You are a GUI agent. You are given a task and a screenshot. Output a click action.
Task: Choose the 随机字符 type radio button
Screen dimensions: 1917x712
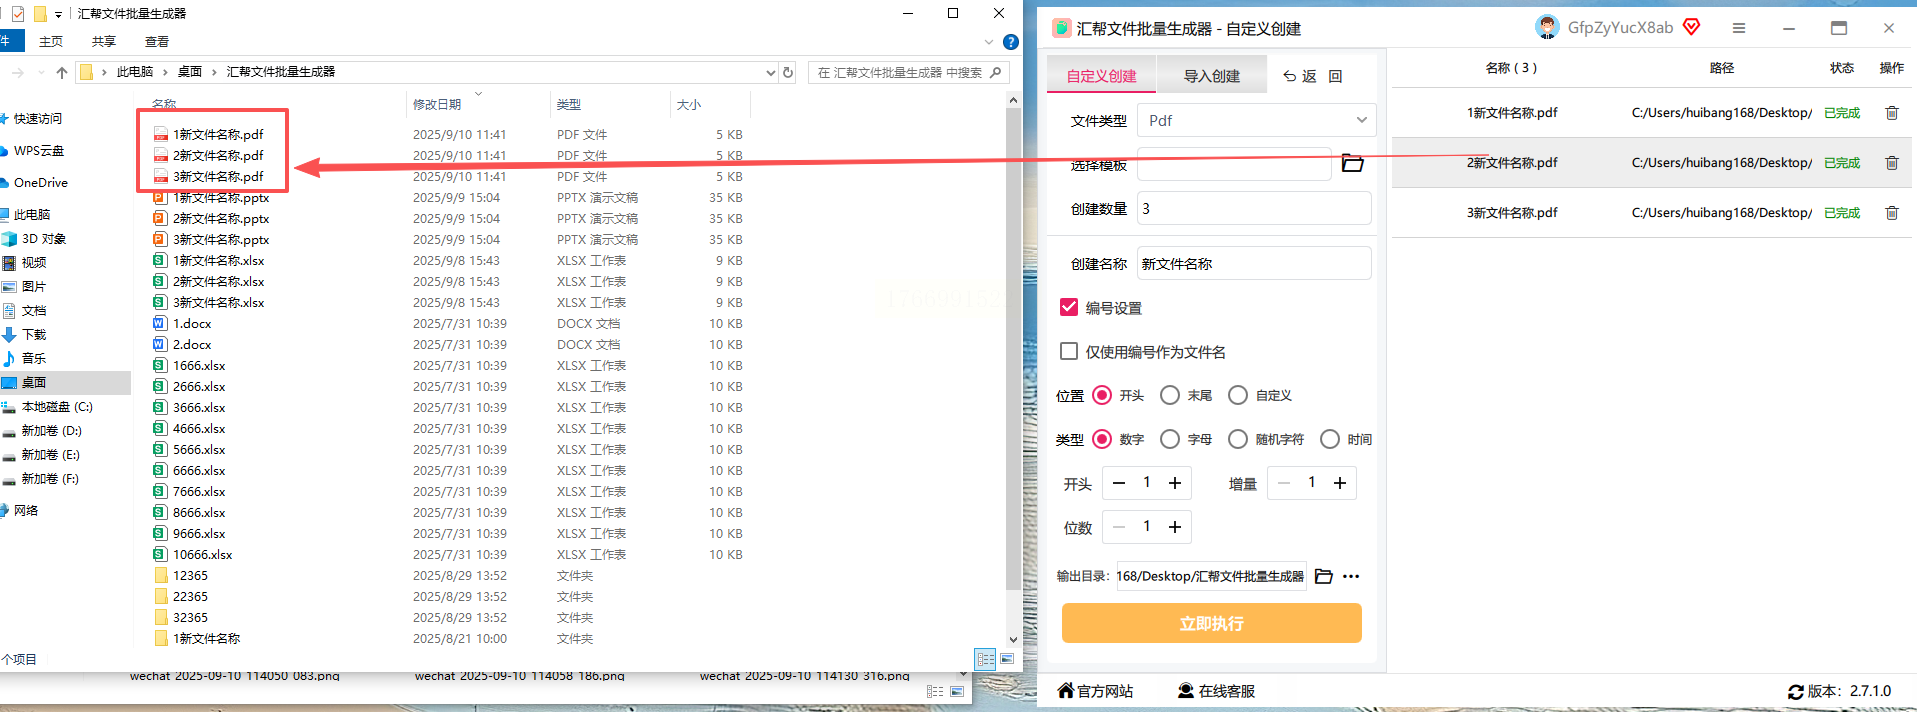1238,439
